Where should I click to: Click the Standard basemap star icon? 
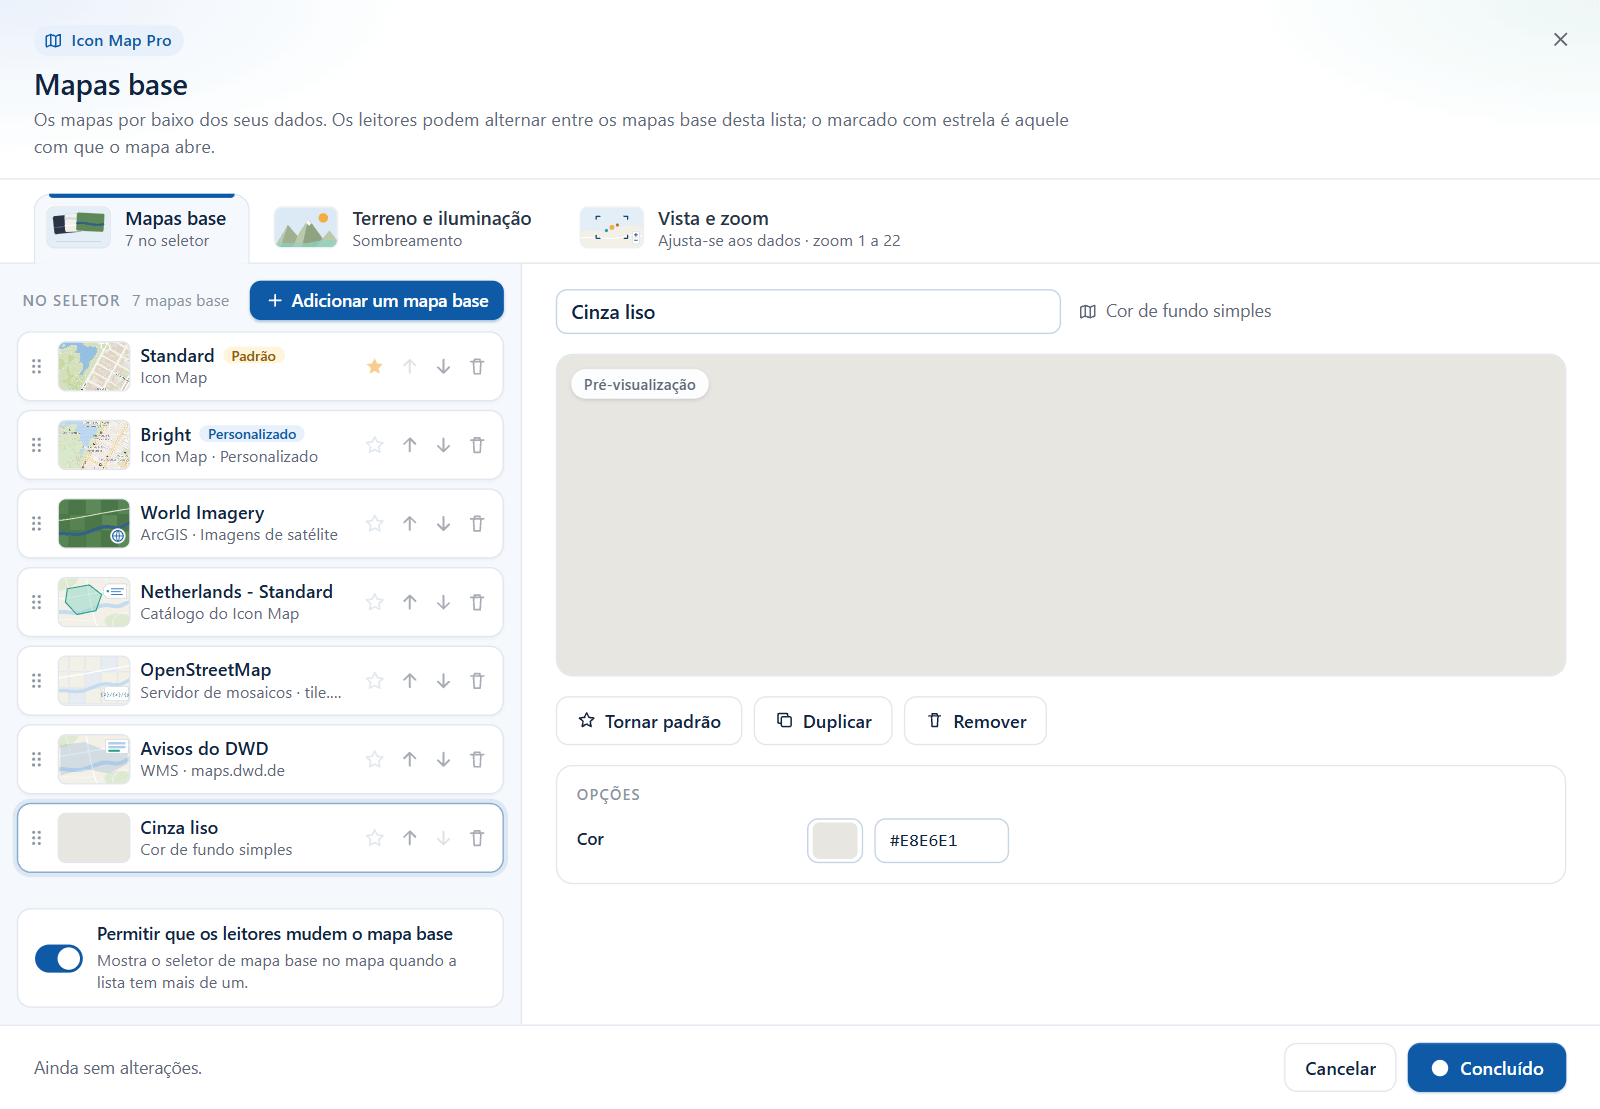[x=375, y=366]
